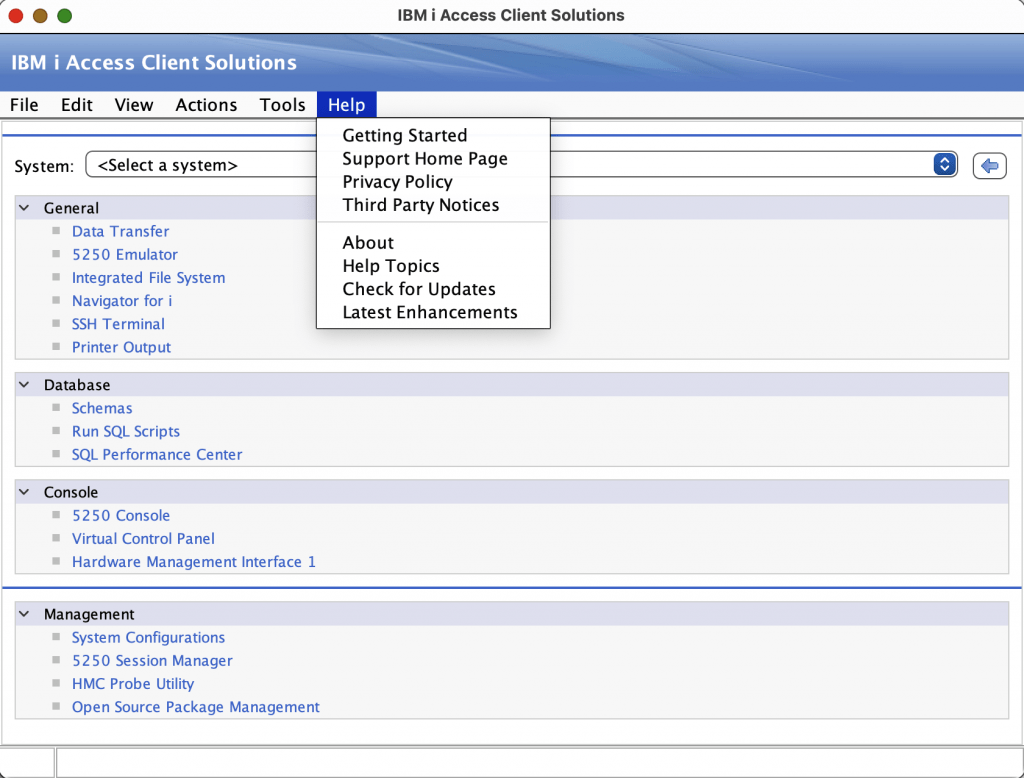Image resolution: width=1024 pixels, height=778 pixels.
Task: Choose Getting Started from Help menu
Action: pos(404,135)
